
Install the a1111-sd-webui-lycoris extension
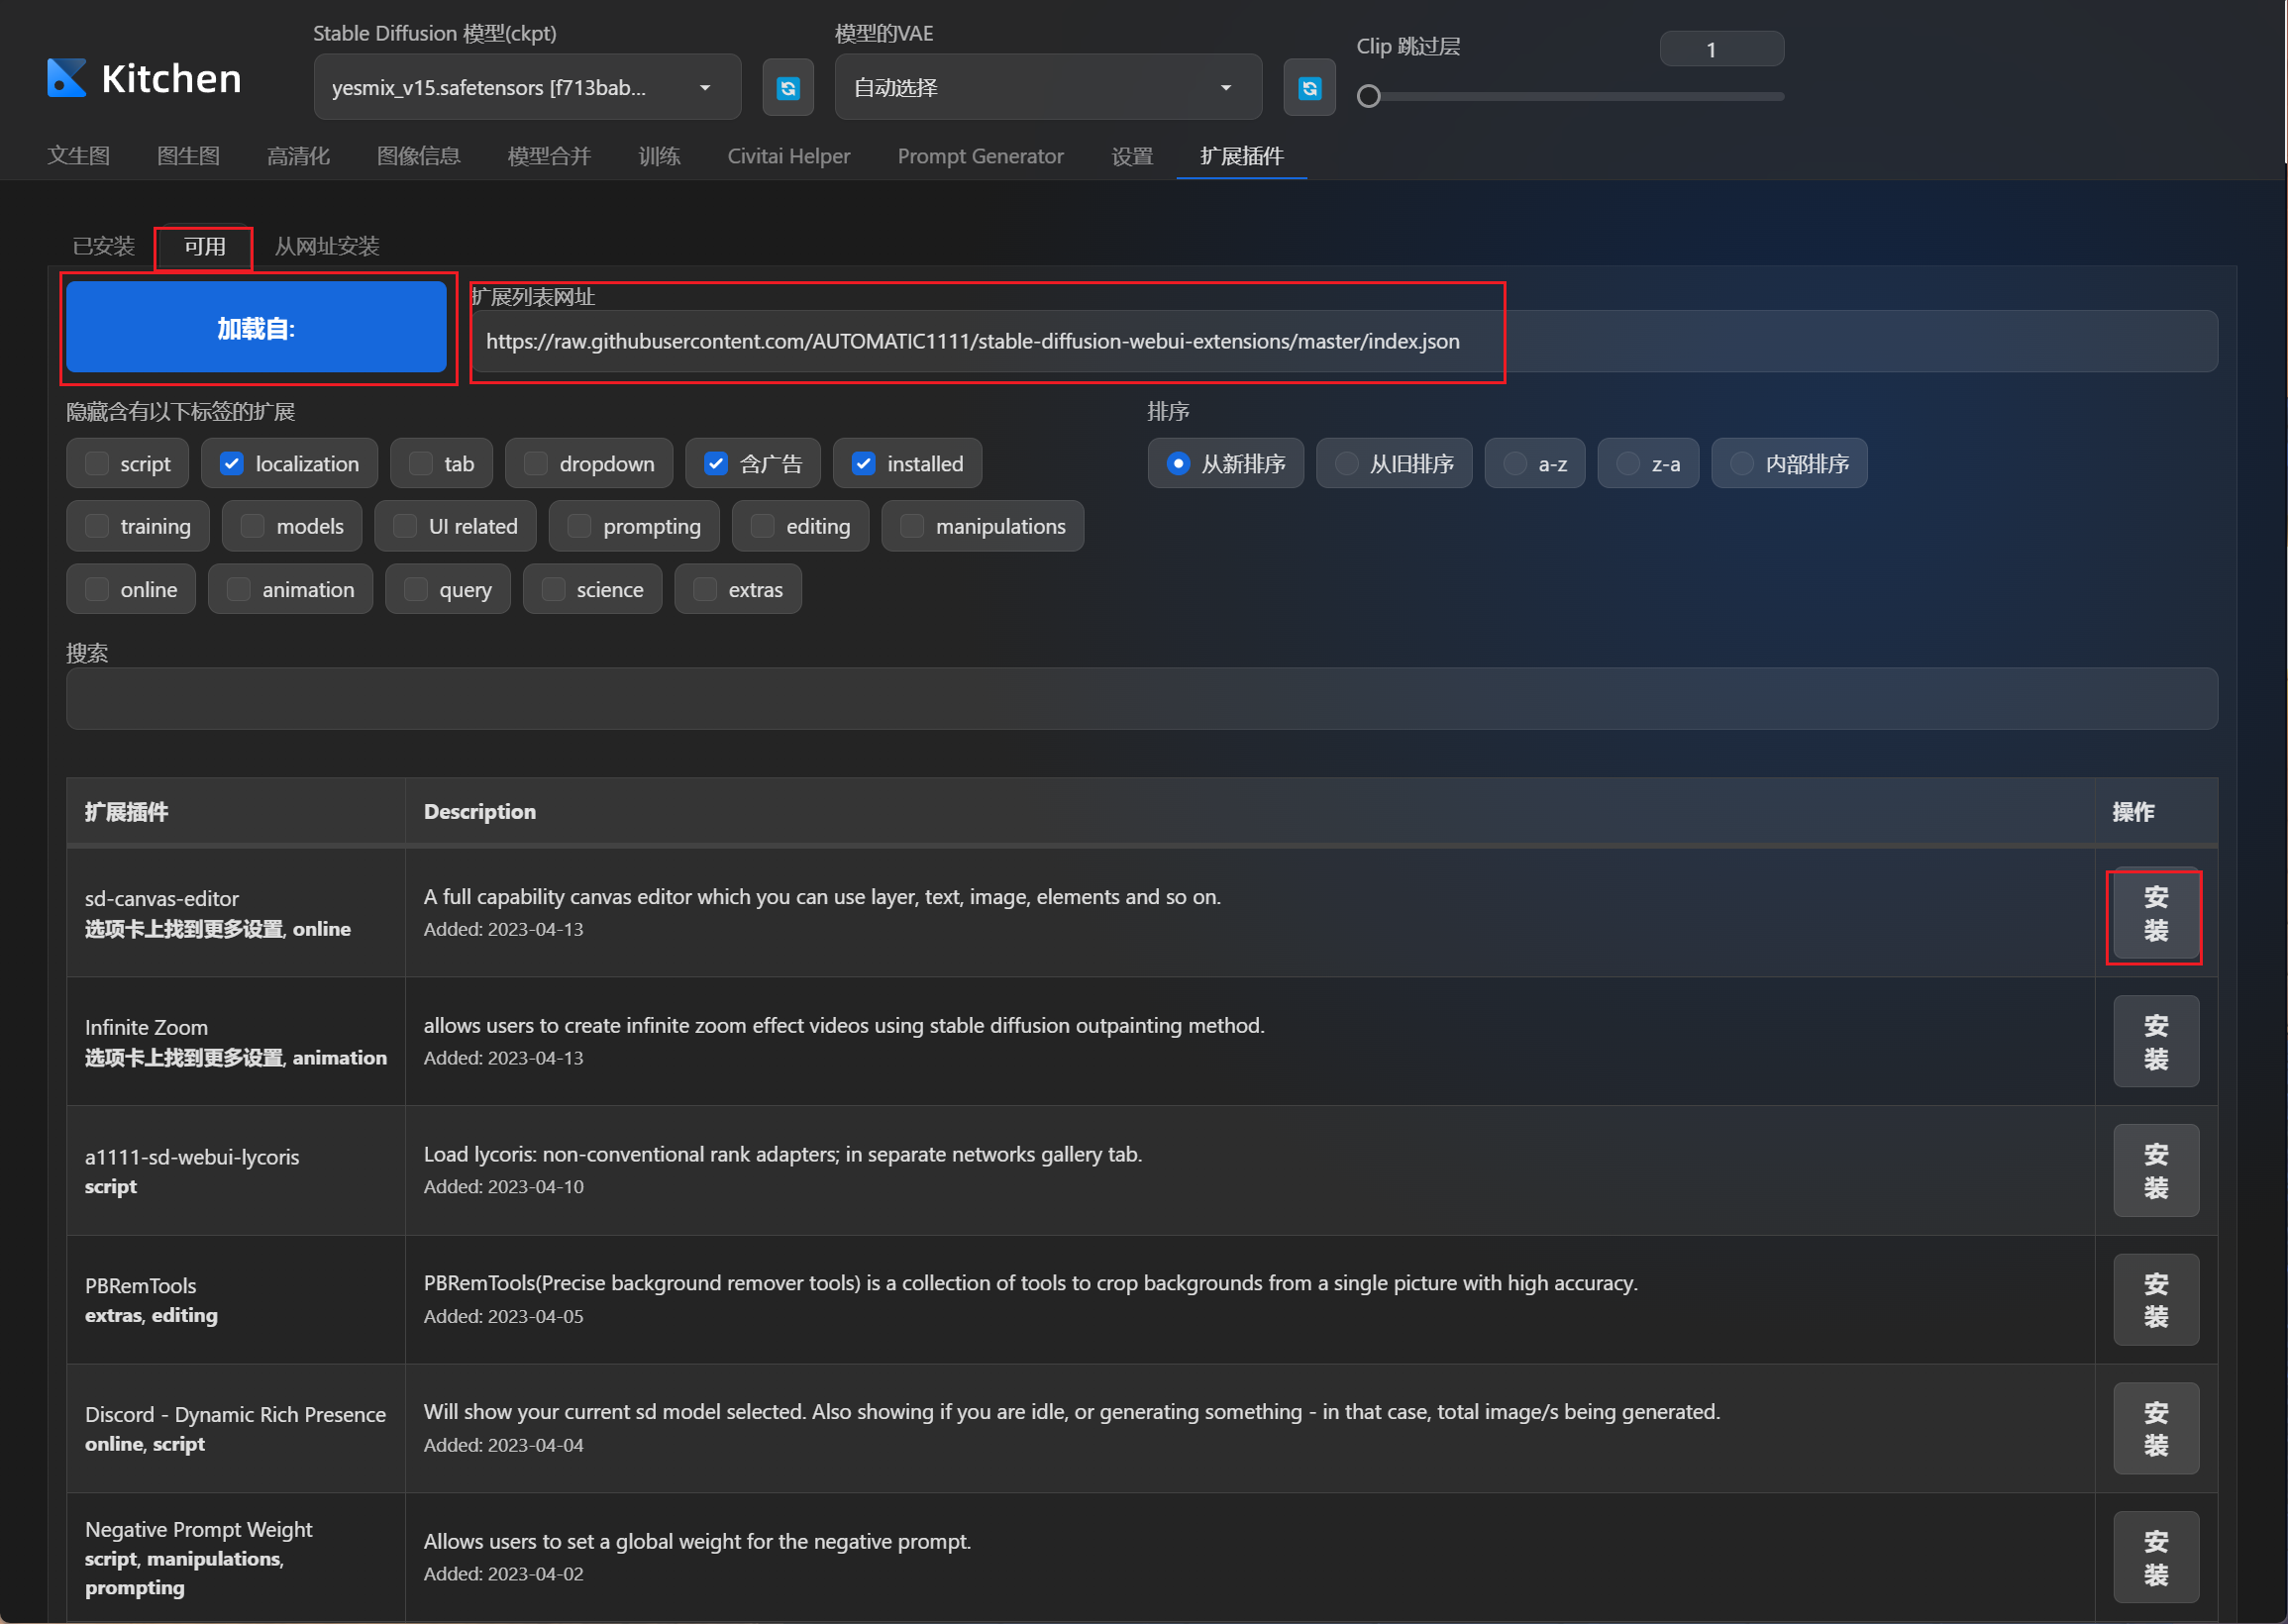pyautogui.click(x=2155, y=1171)
